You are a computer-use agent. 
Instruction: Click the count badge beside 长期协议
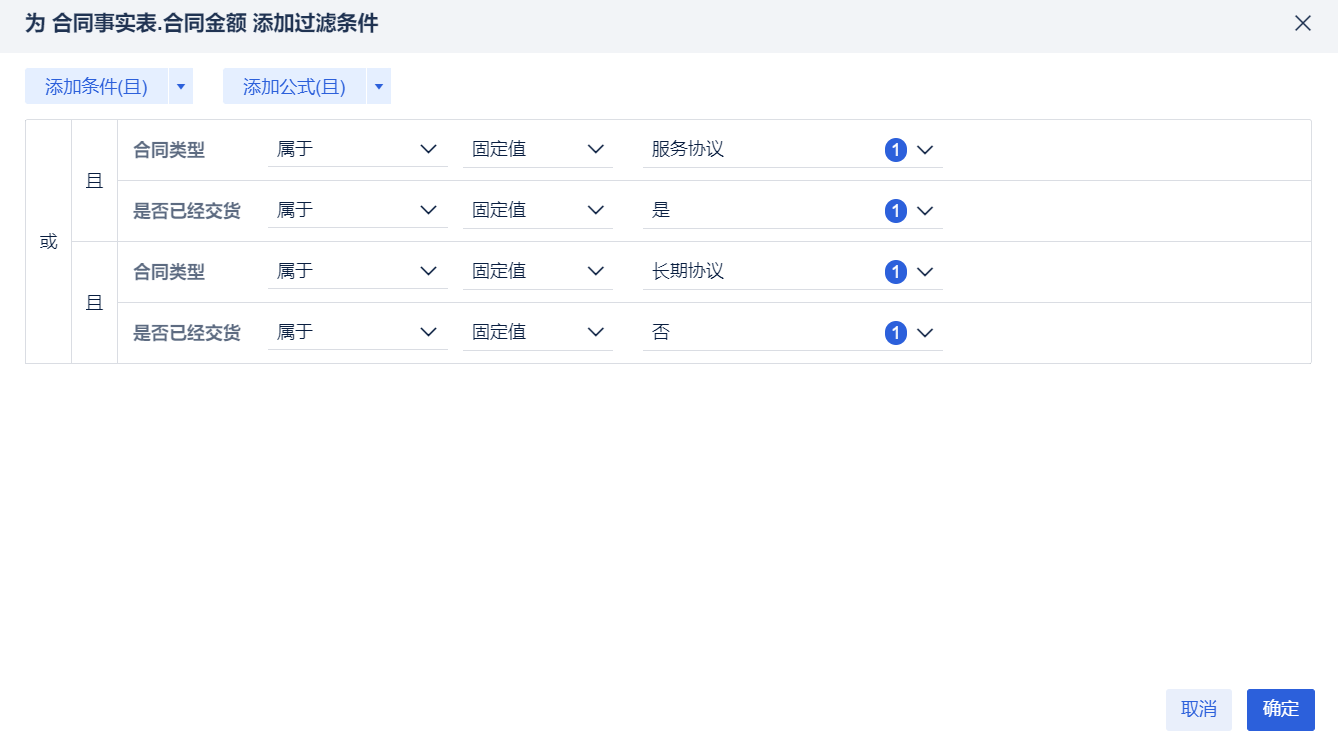click(895, 272)
